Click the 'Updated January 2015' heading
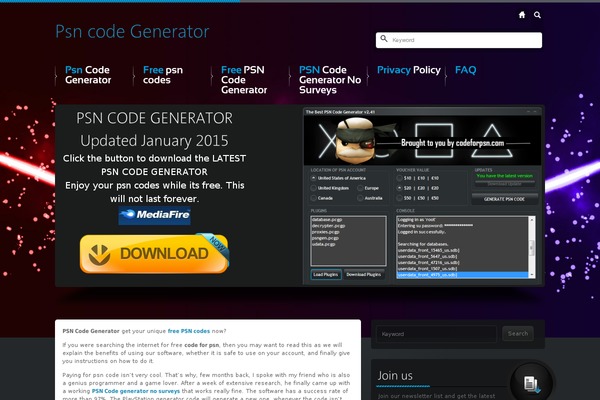600x400 pixels. click(154, 140)
